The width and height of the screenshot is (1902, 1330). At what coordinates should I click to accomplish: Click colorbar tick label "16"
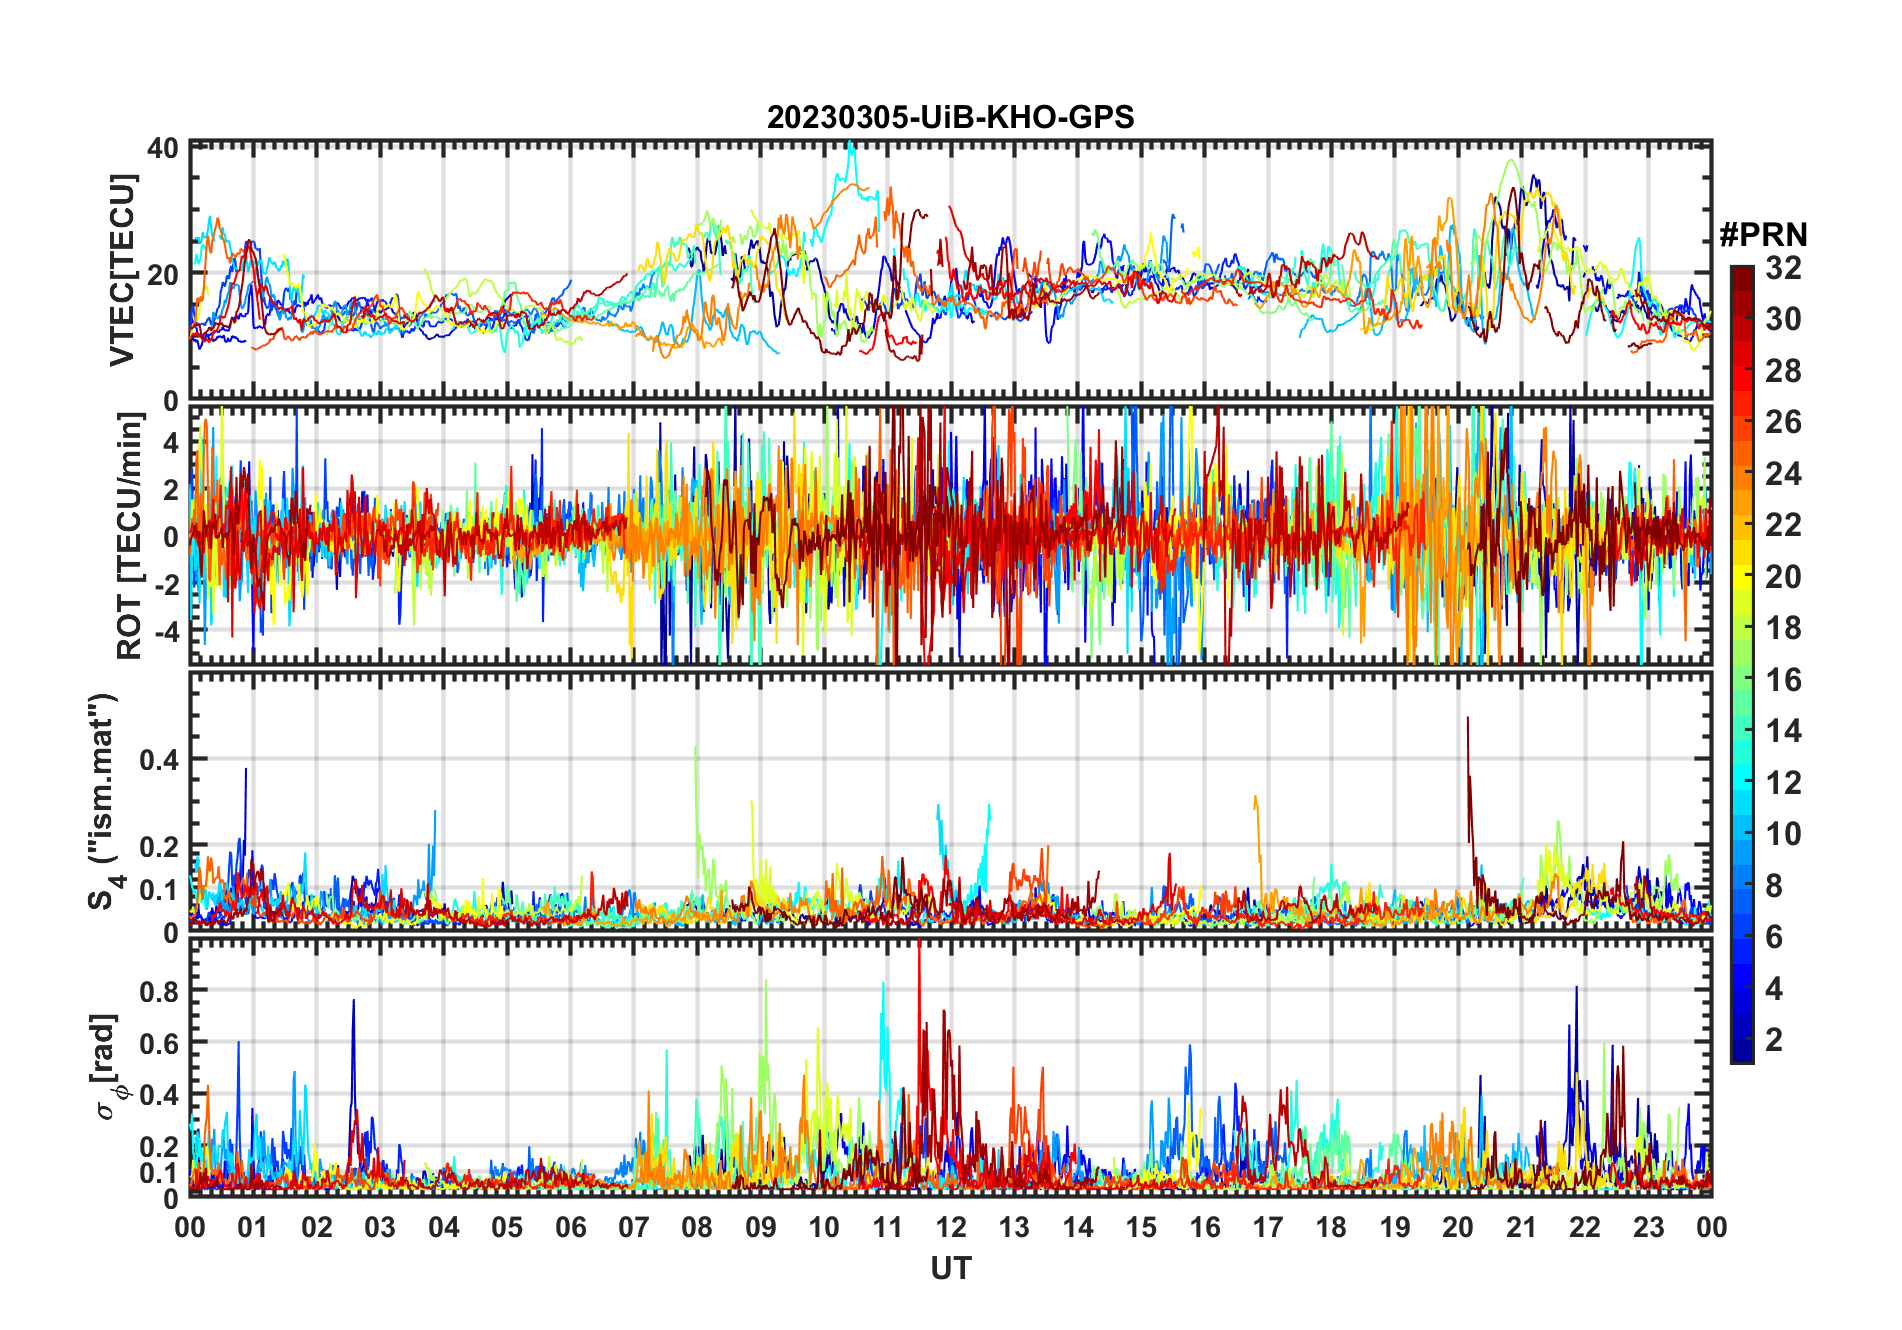click(1783, 680)
